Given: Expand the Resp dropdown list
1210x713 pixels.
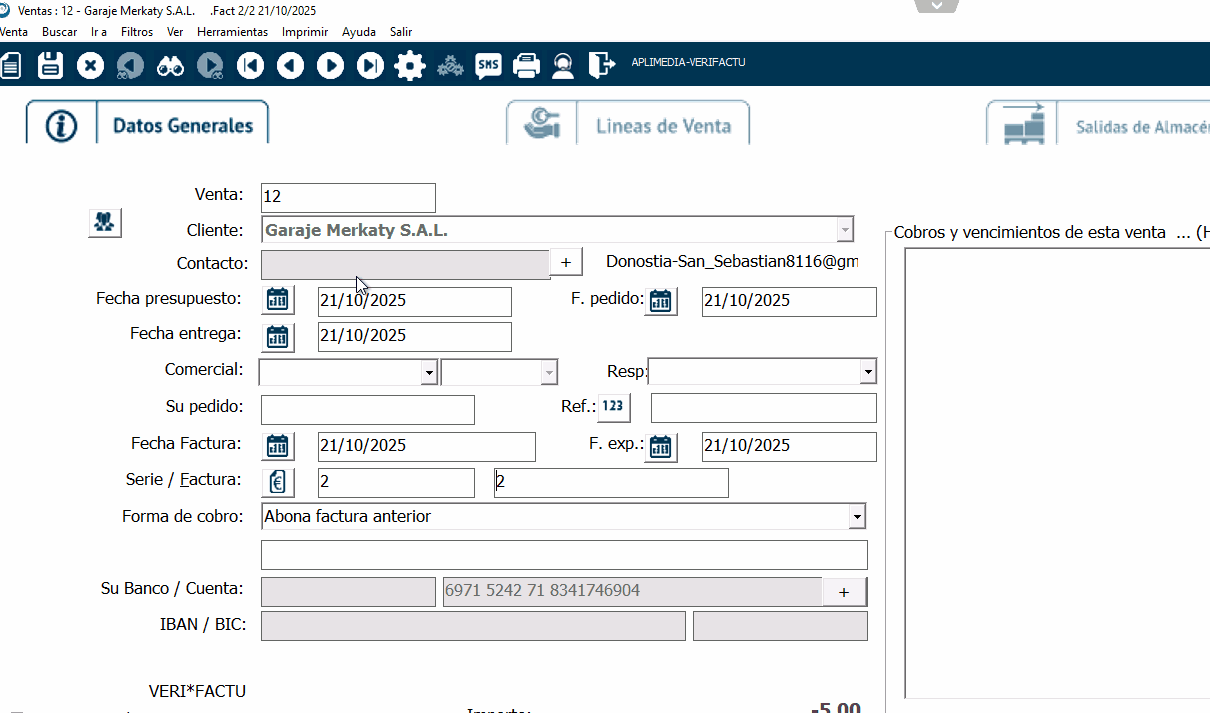Looking at the screenshot, I should 867,372.
